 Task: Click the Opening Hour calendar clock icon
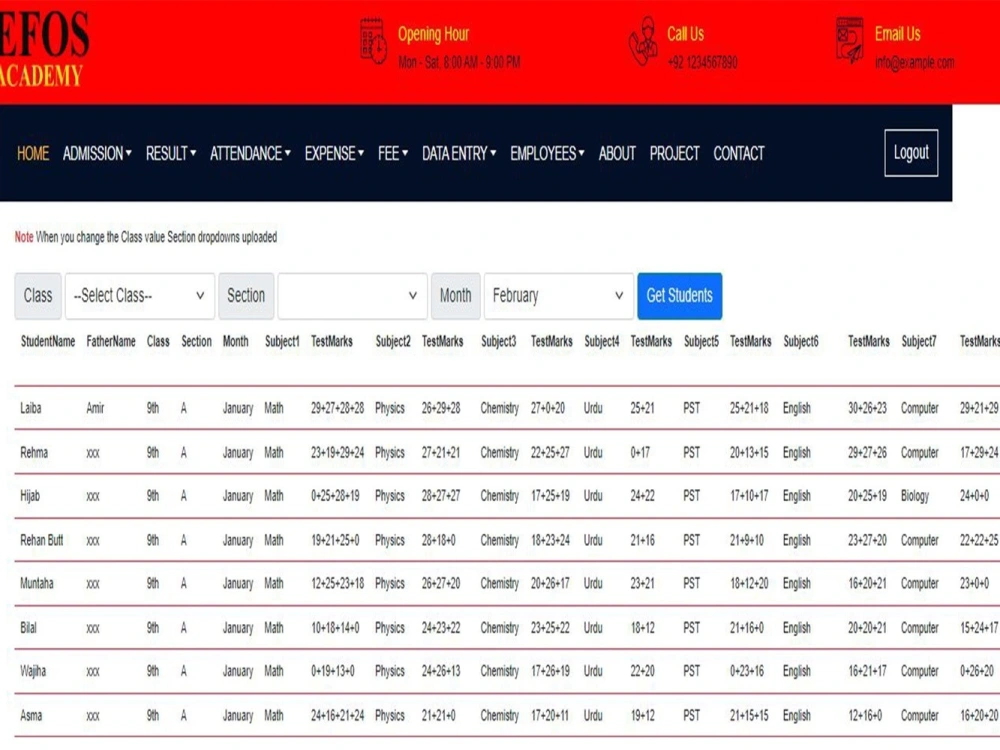[x=373, y=41]
